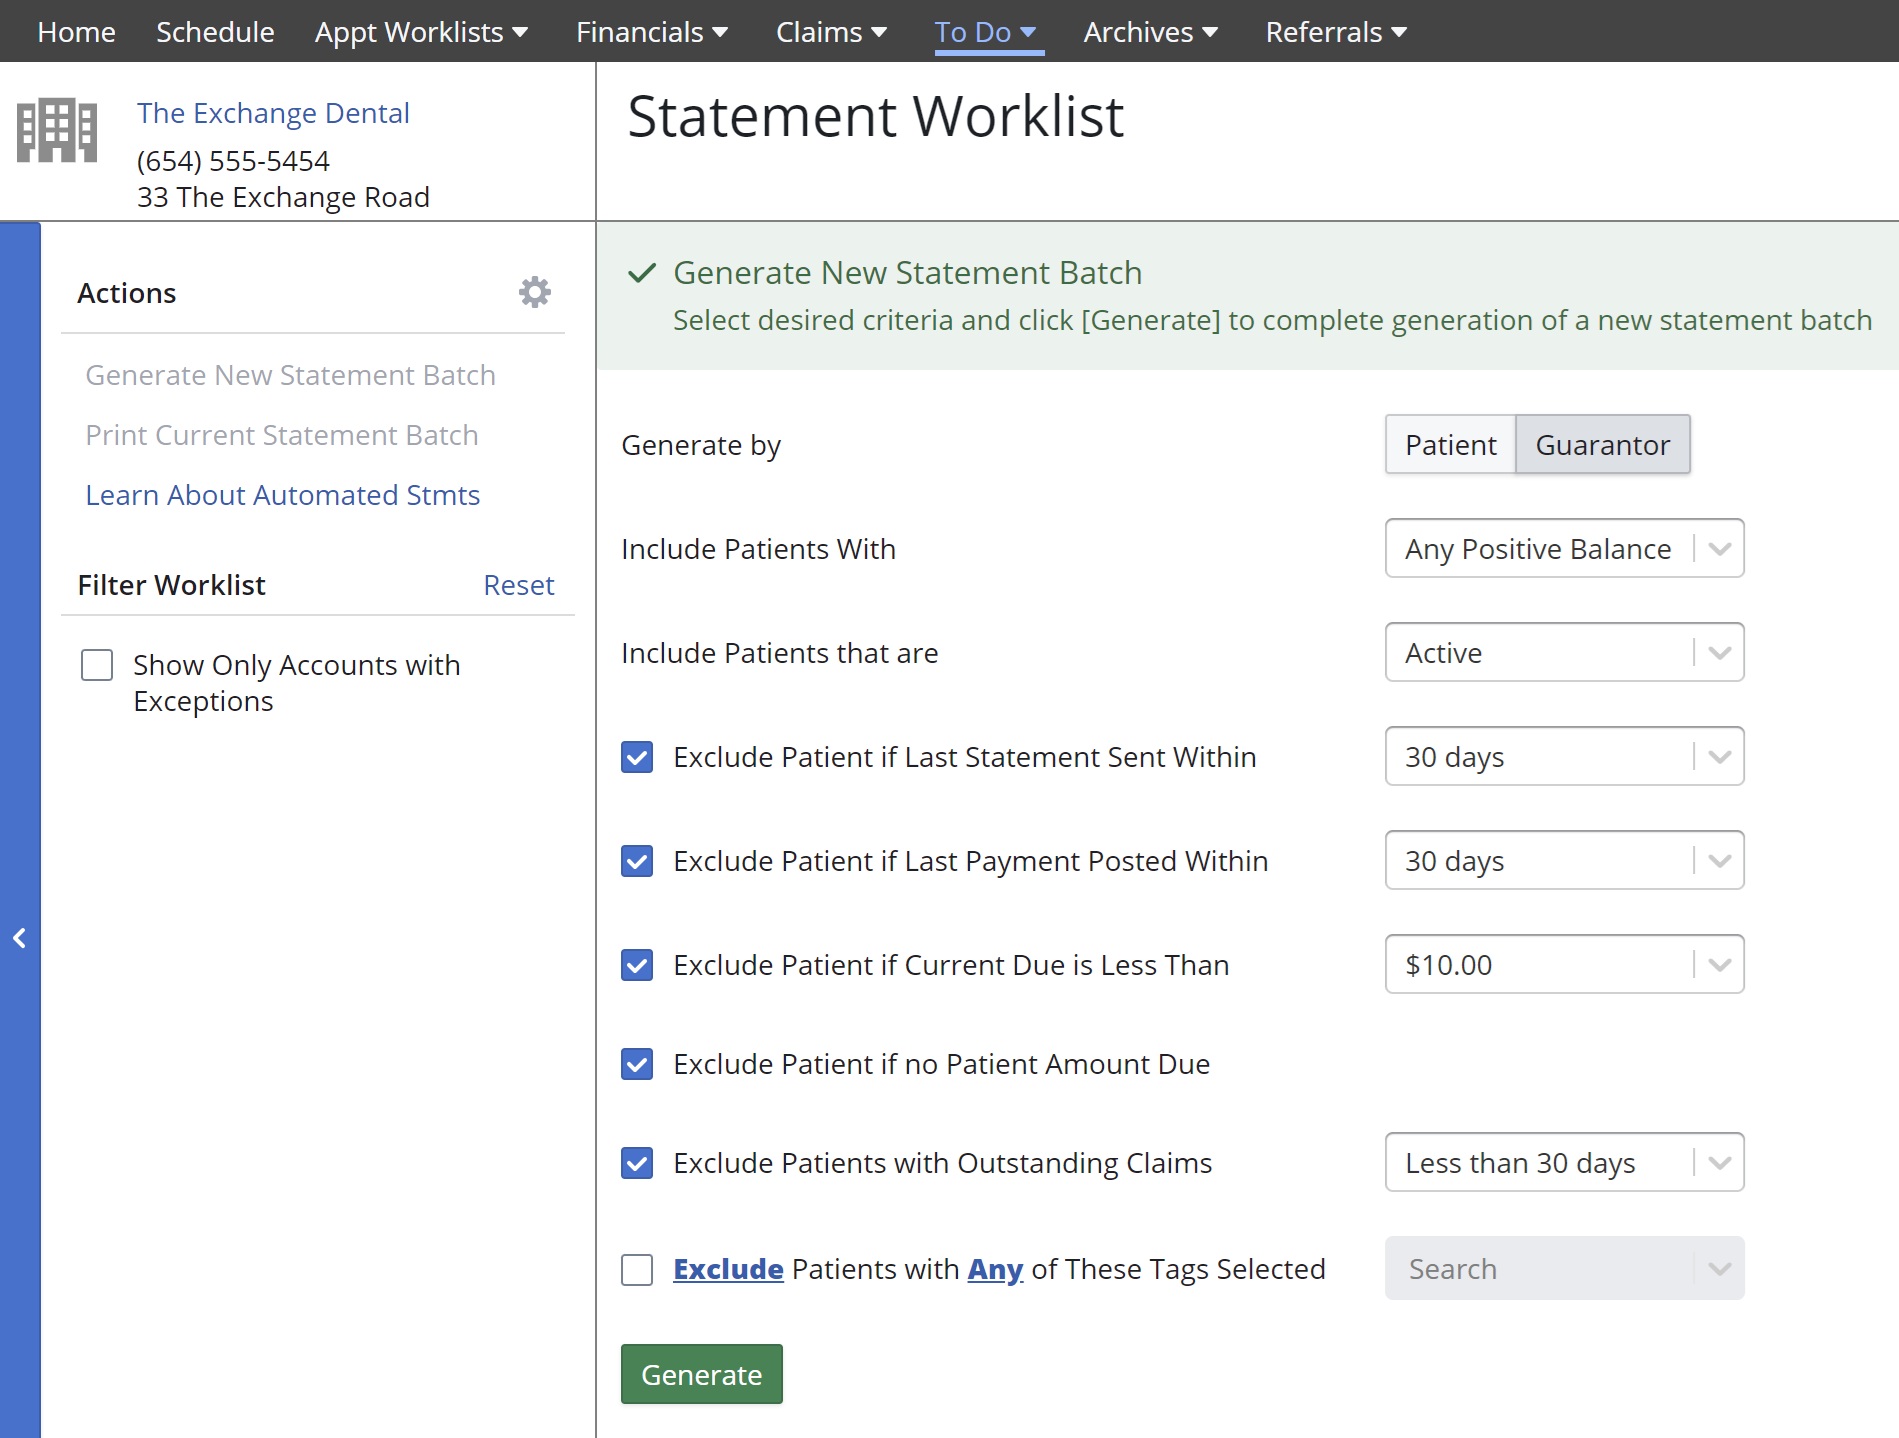Collapse the left sidebar using the chevron
The width and height of the screenshot is (1899, 1438).
(x=19, y=937)
